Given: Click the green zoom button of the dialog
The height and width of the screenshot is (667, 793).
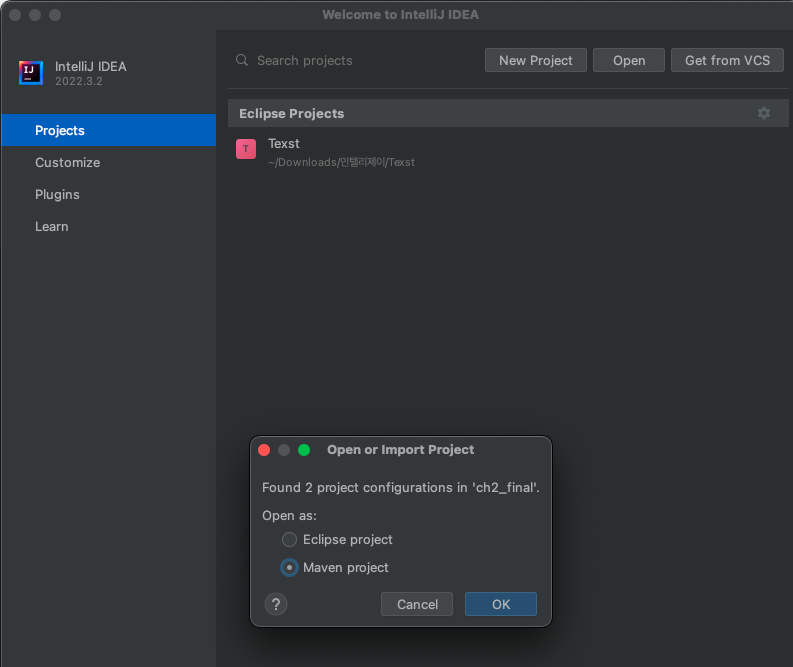Looking at the screenshot, I should (304, 450).
